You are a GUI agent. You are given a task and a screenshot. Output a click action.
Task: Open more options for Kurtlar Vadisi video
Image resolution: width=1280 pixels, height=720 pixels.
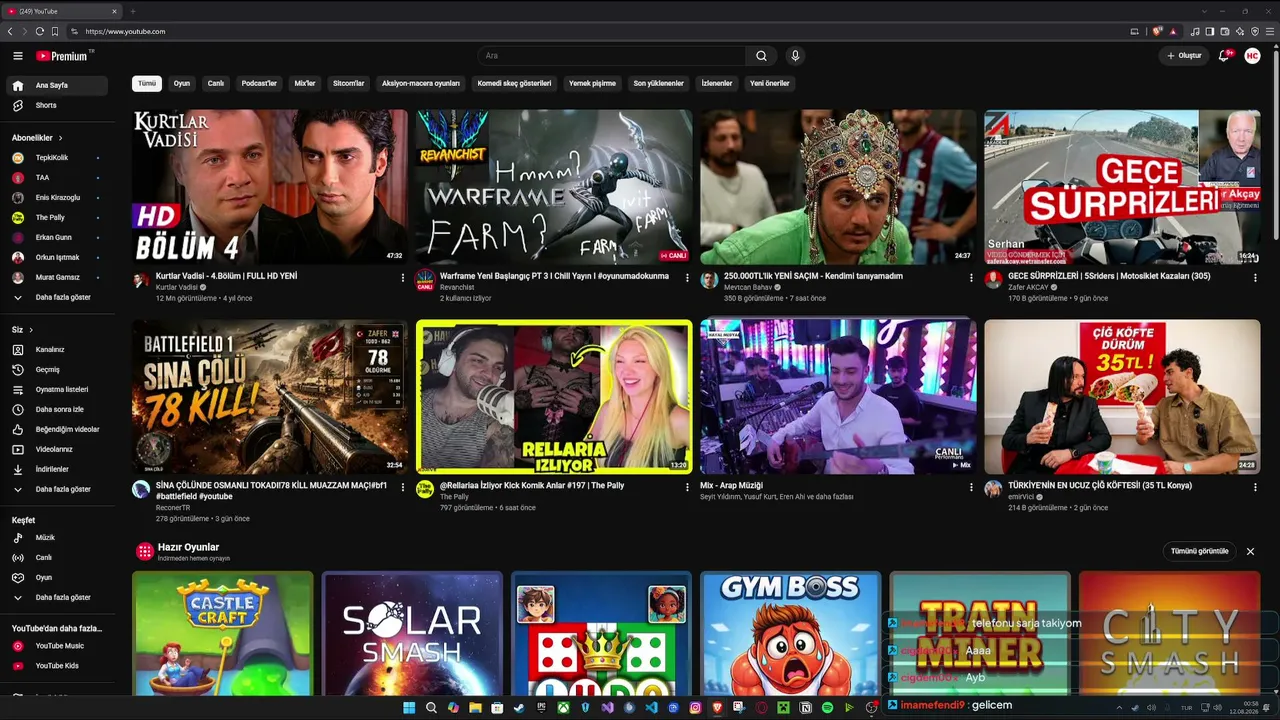click(403, 278)
